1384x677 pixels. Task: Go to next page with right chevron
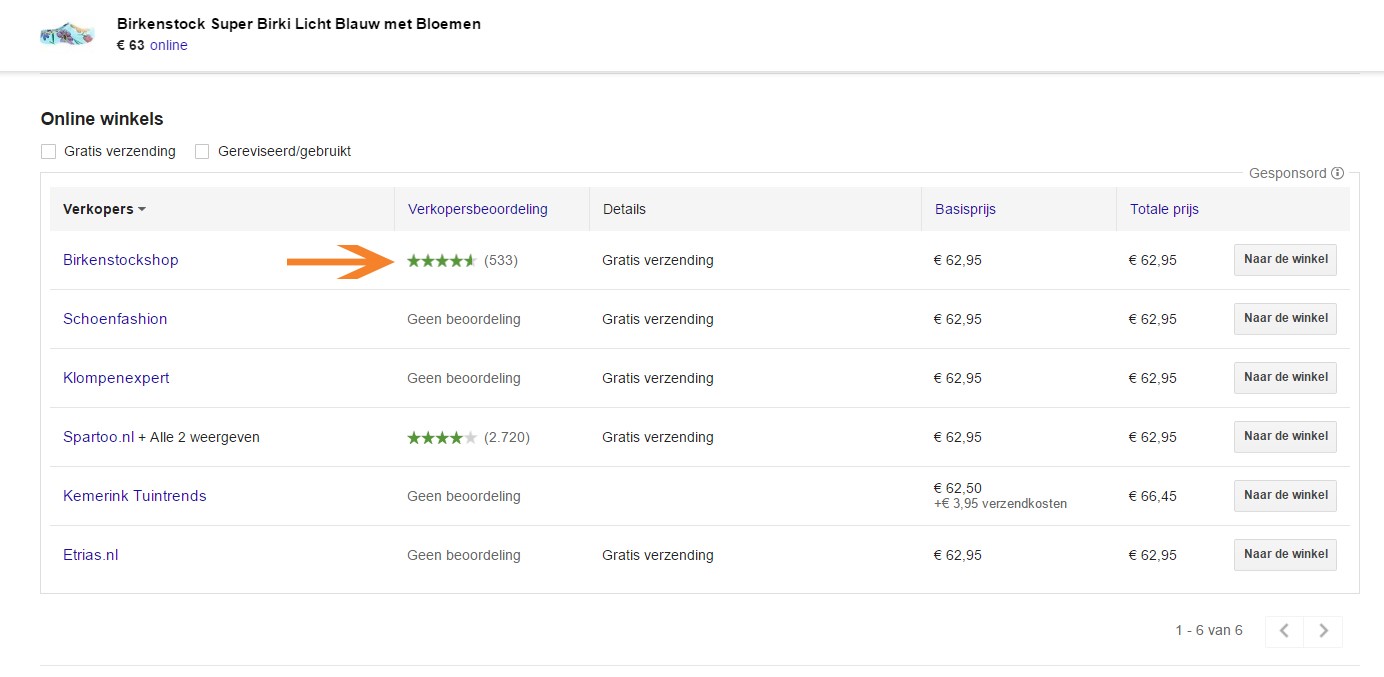coord(1323,631)
